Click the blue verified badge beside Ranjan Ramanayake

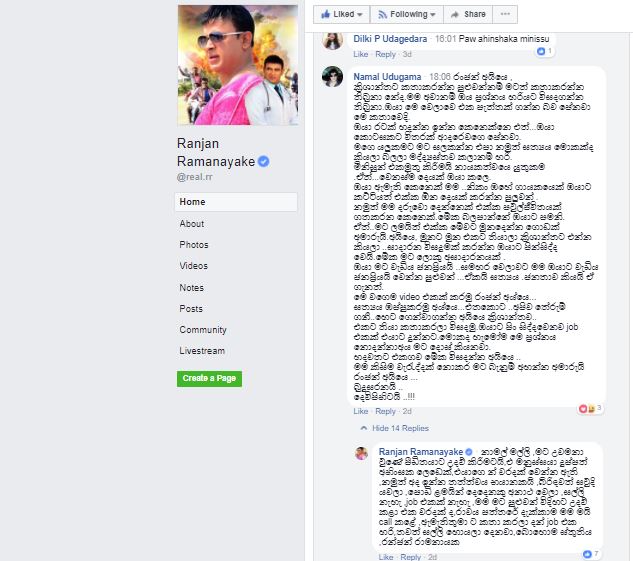click(x=264, y=161)
